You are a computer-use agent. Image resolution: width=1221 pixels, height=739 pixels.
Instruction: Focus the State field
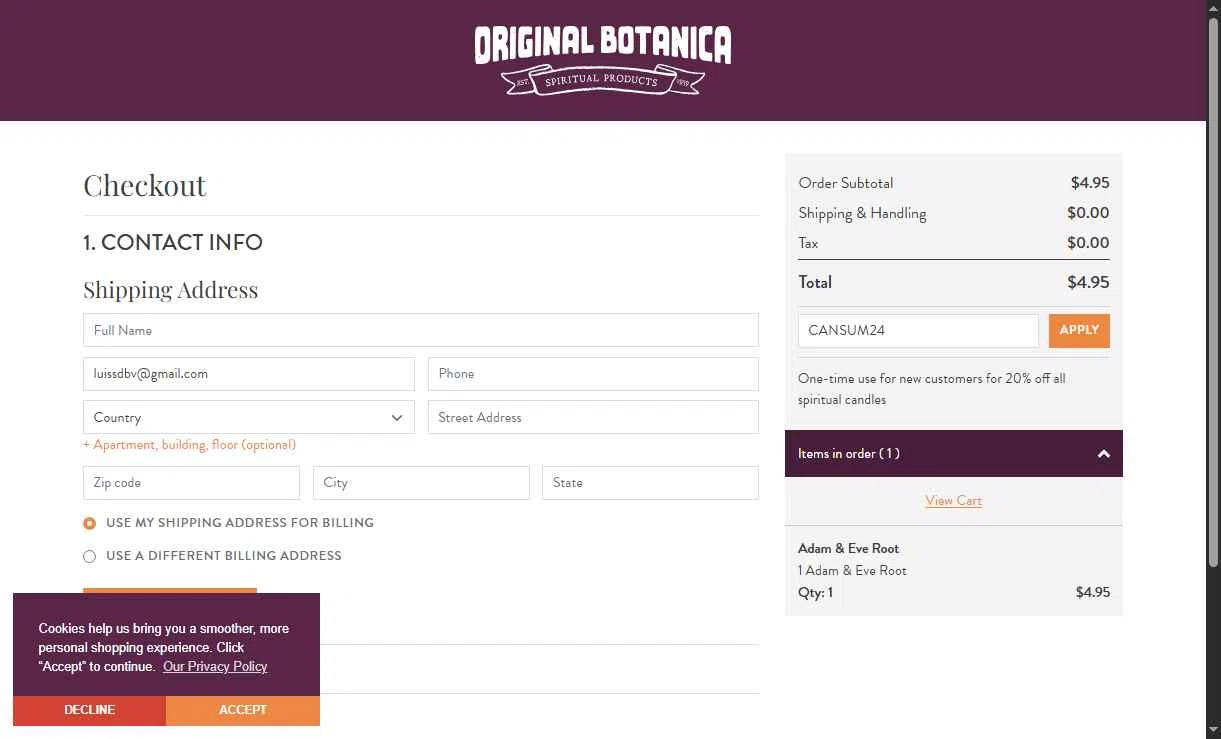tap(650, 483)
